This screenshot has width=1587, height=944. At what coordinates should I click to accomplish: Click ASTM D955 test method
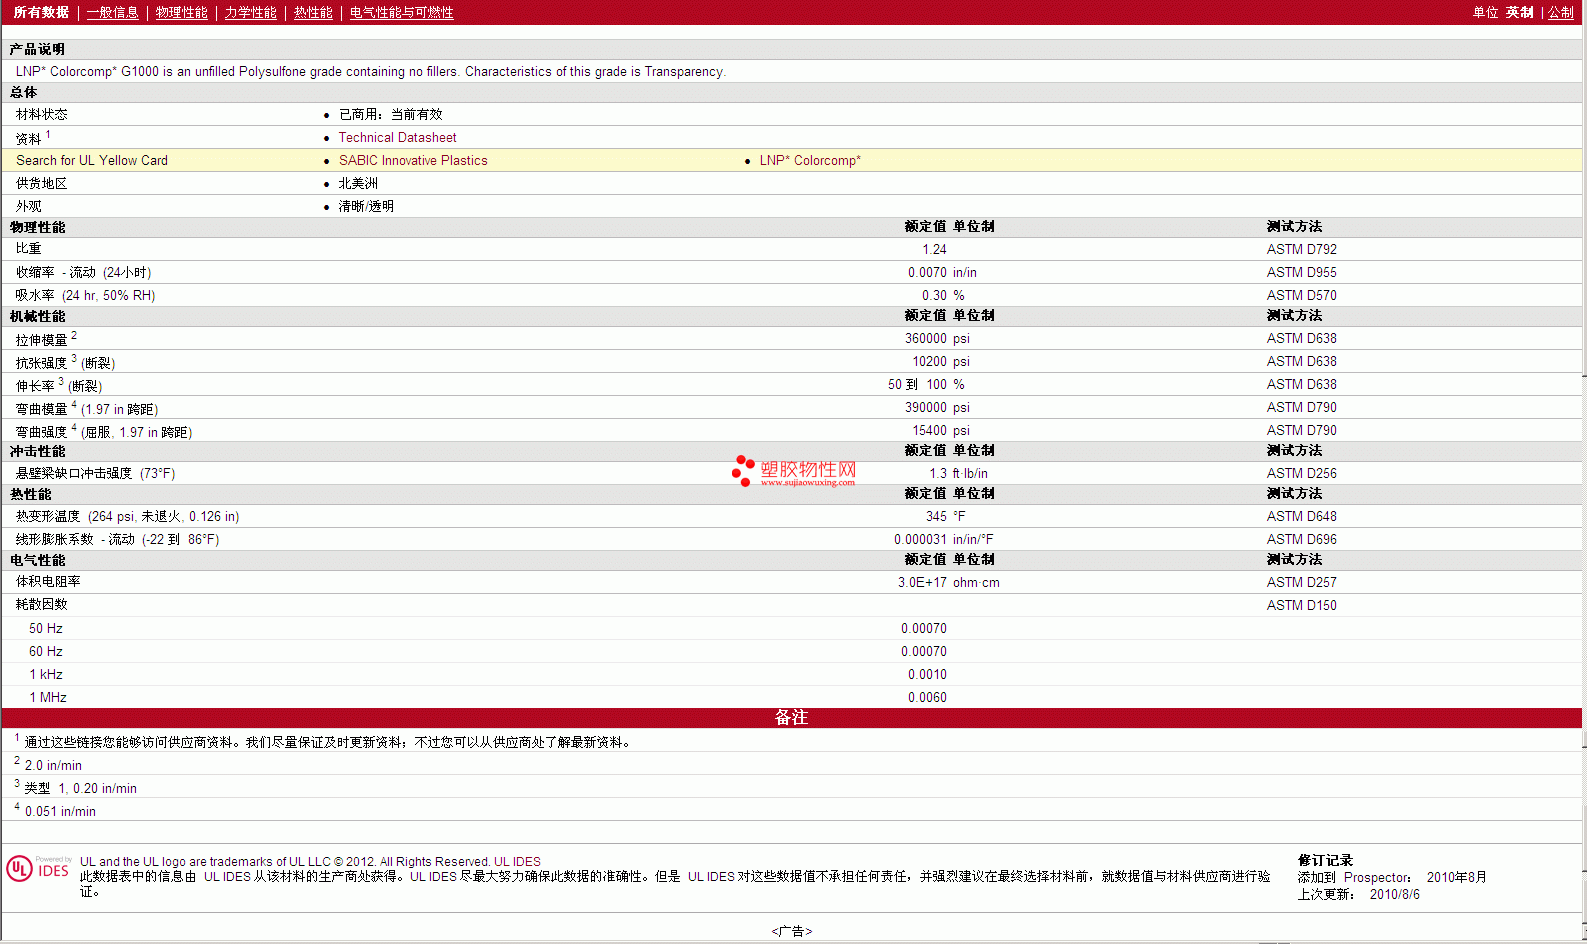(x=1301, y=272)
